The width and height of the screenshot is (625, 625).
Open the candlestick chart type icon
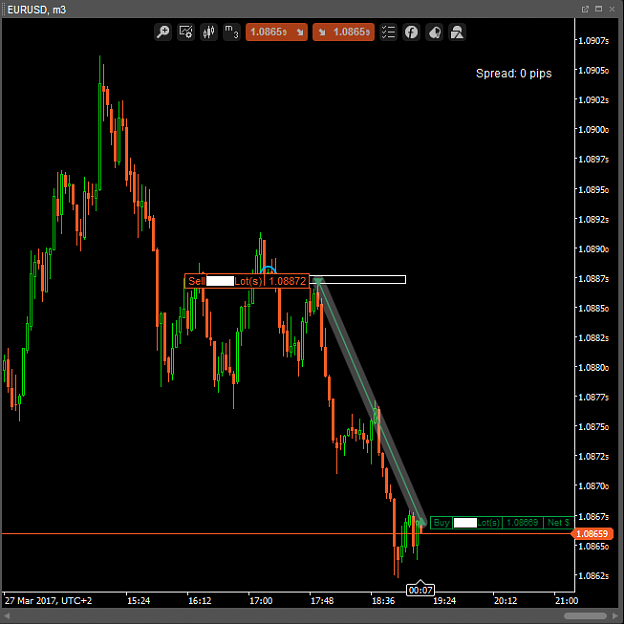tap(208, 32)
